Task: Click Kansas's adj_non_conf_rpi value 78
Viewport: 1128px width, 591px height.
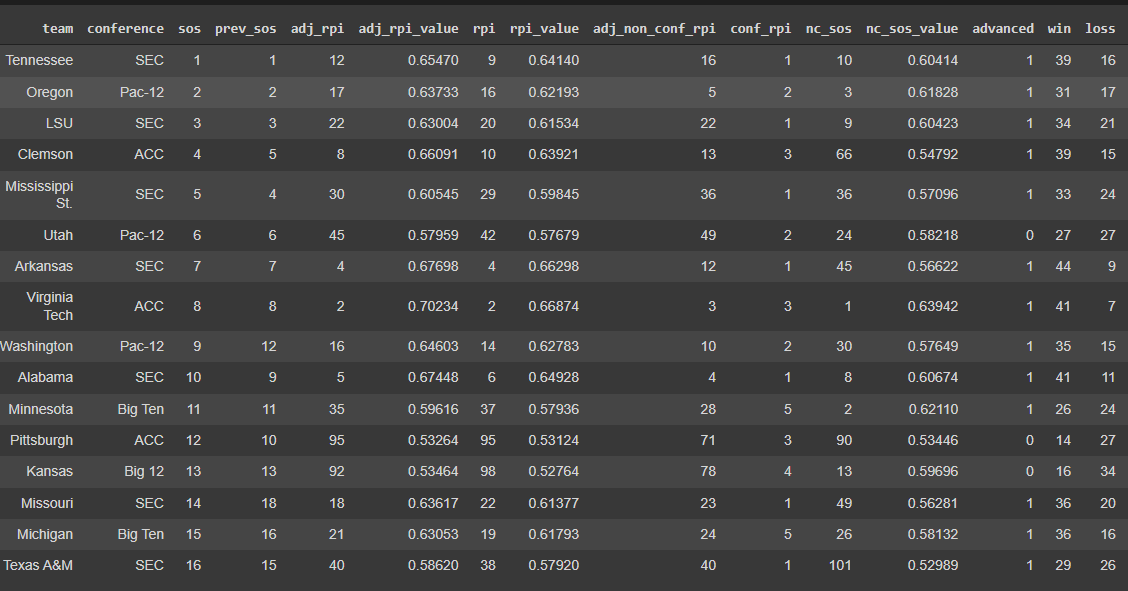Action: [x=708, y=471]
